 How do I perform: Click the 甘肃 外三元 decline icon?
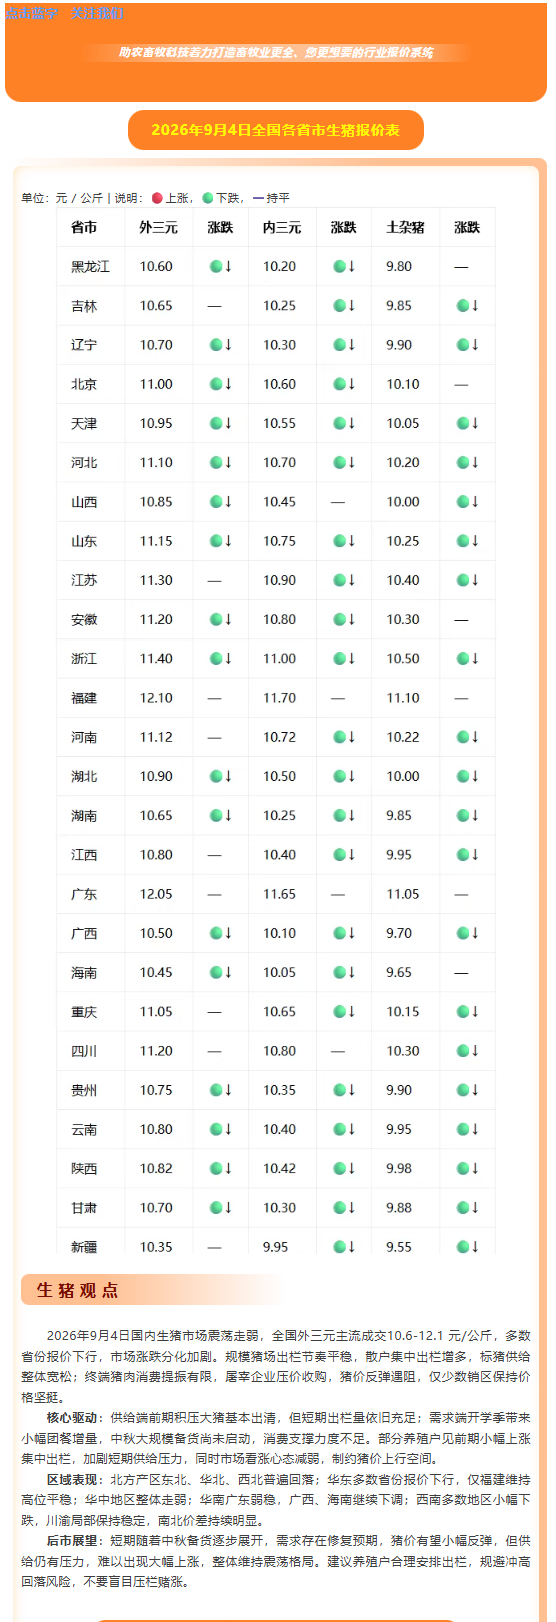pyautogui.click(x=220, y=1208)
